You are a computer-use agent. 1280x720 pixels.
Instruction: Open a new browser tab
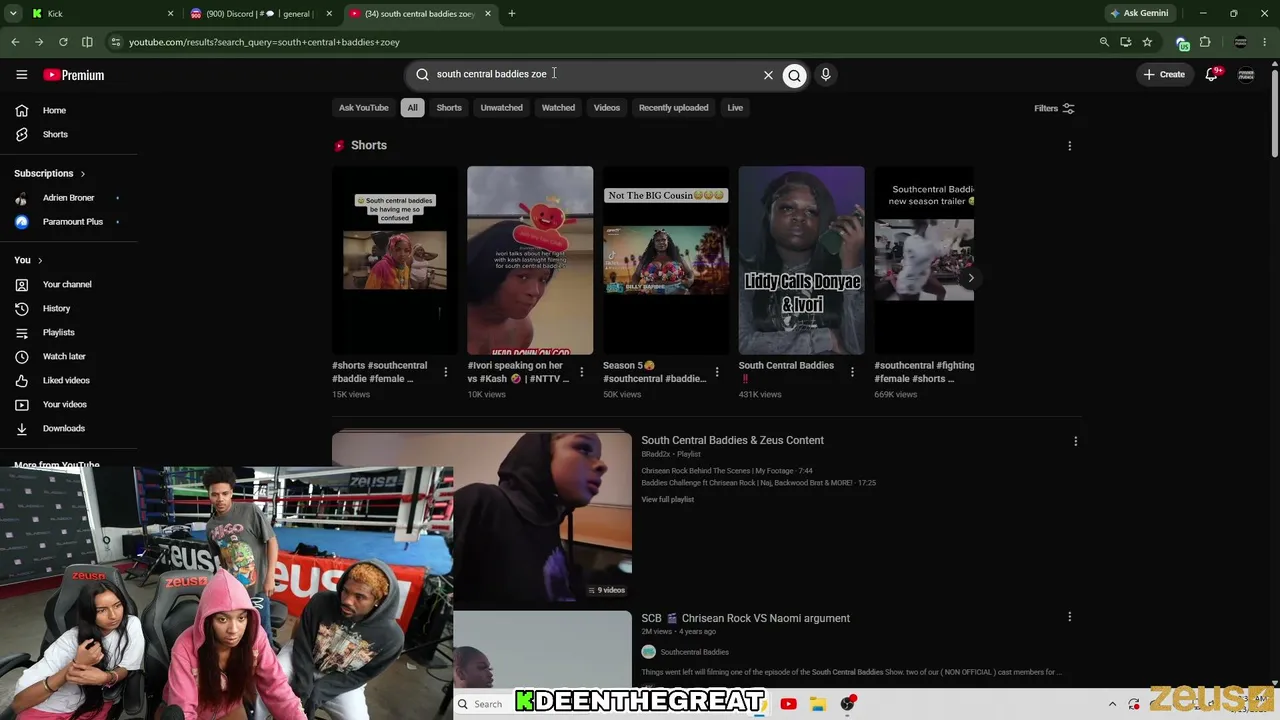[511, 14]
